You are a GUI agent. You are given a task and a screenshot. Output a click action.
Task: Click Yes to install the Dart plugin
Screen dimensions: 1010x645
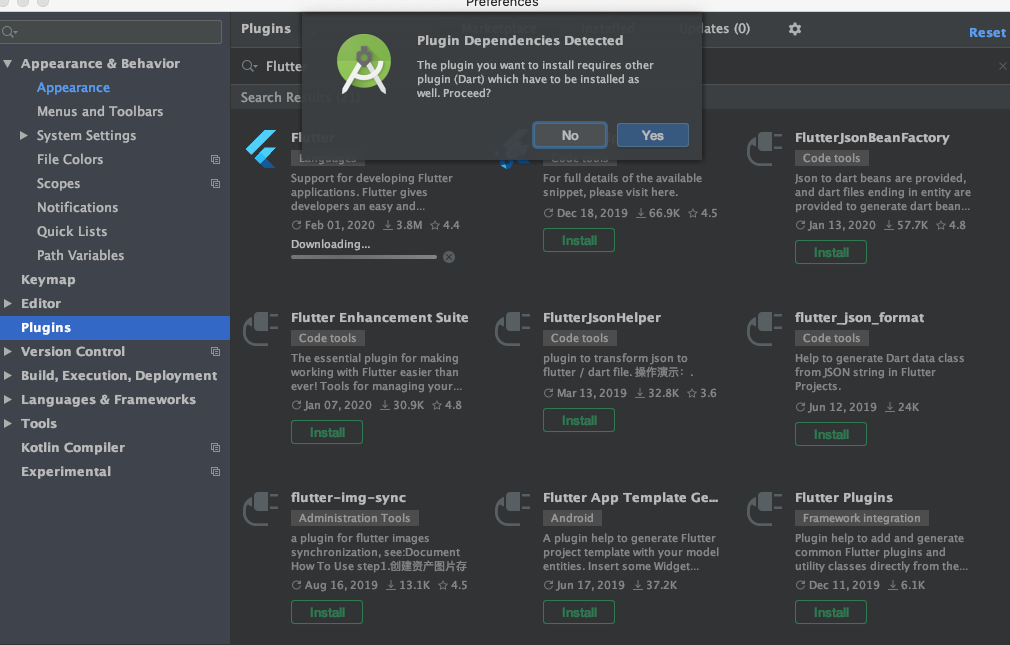653,135
